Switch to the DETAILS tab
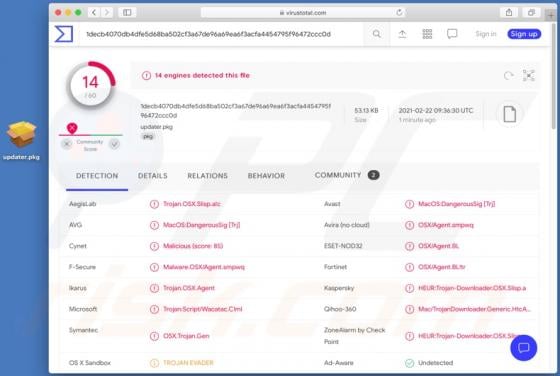 point(152,176)
